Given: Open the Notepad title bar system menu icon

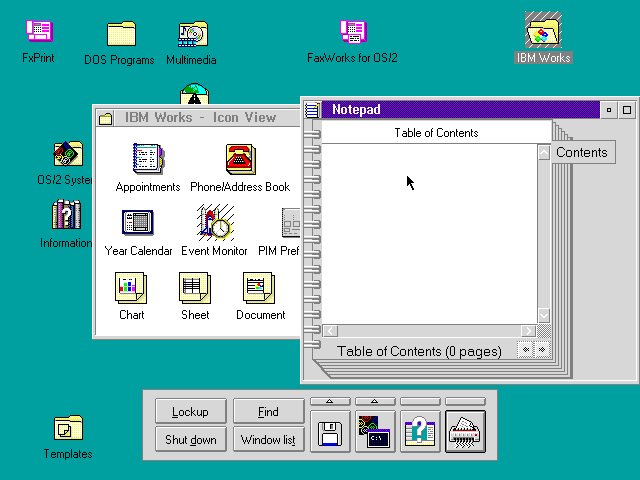Looking at the screenshot, I should pos(312,110).
